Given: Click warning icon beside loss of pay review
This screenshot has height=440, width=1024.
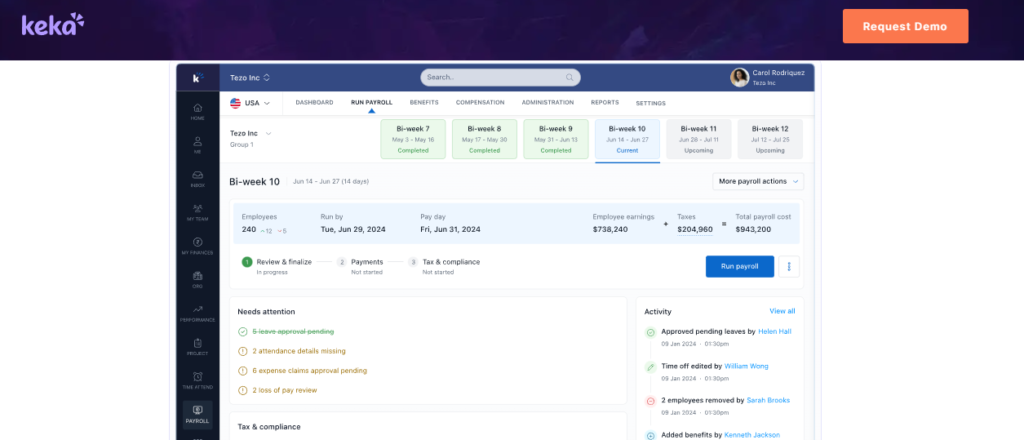Looking at the screenshot, I should [x=243, y=390].
